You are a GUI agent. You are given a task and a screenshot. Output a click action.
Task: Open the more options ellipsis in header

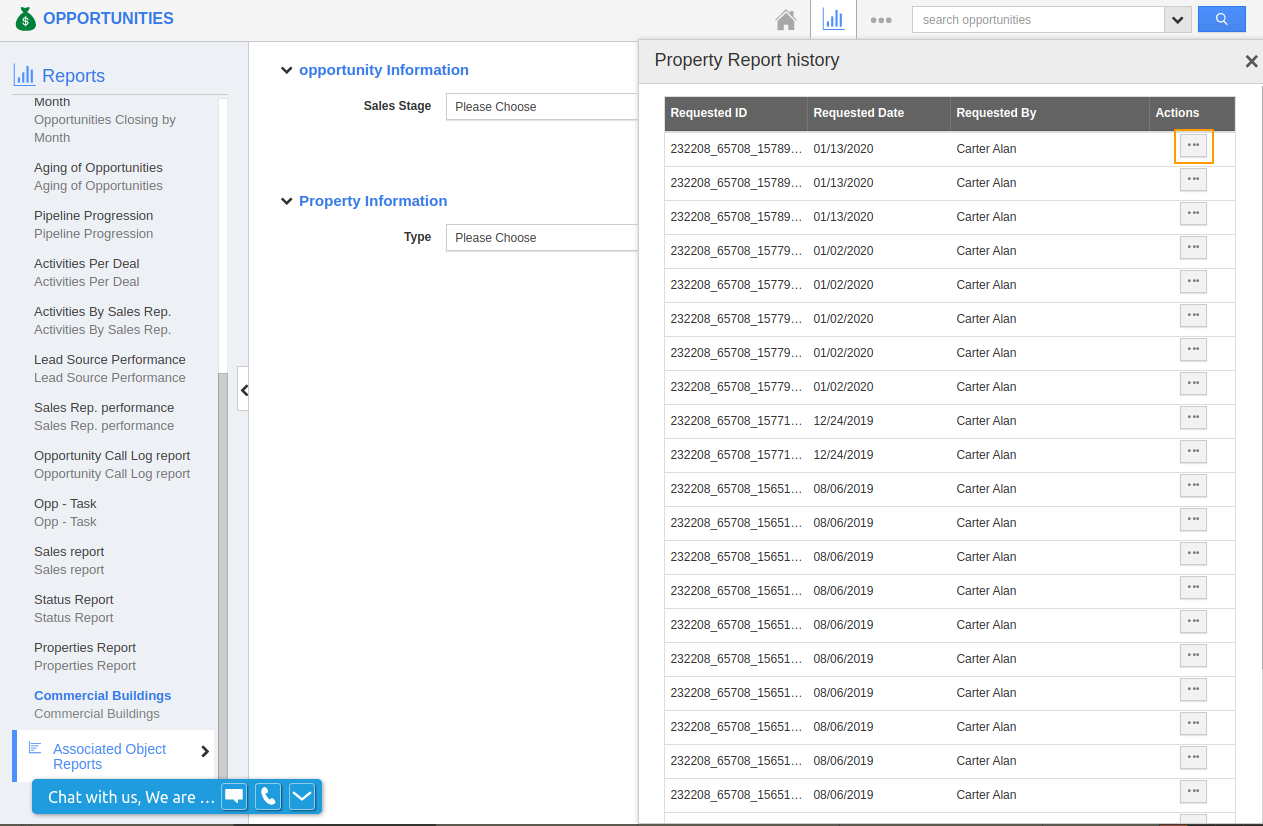pos(881,20)
